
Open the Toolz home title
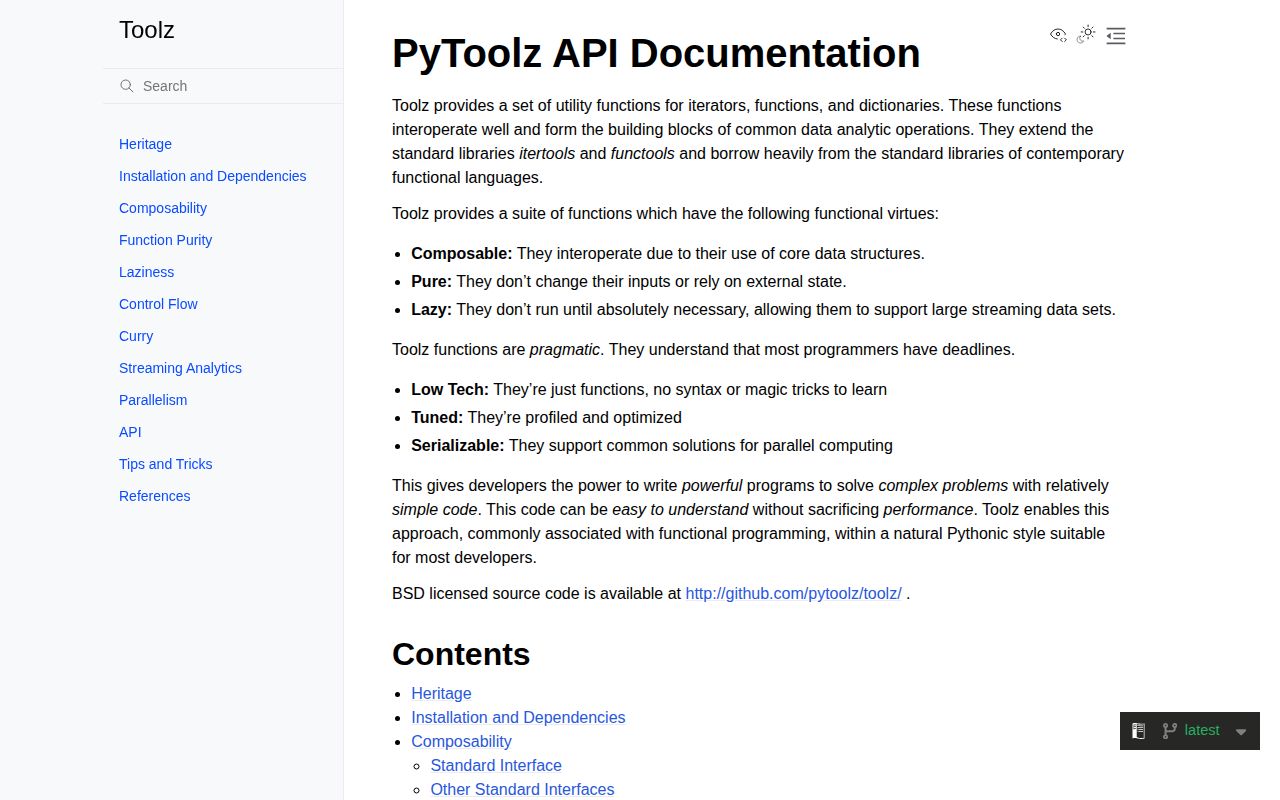click(147, 30)
